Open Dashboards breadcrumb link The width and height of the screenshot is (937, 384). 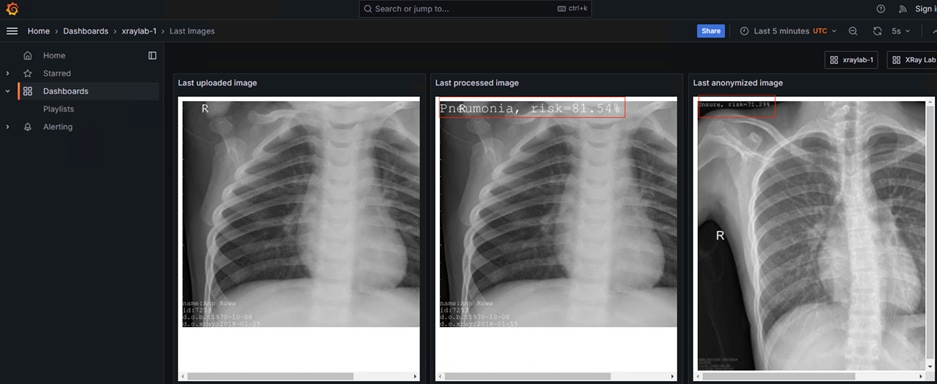point(85,31)
